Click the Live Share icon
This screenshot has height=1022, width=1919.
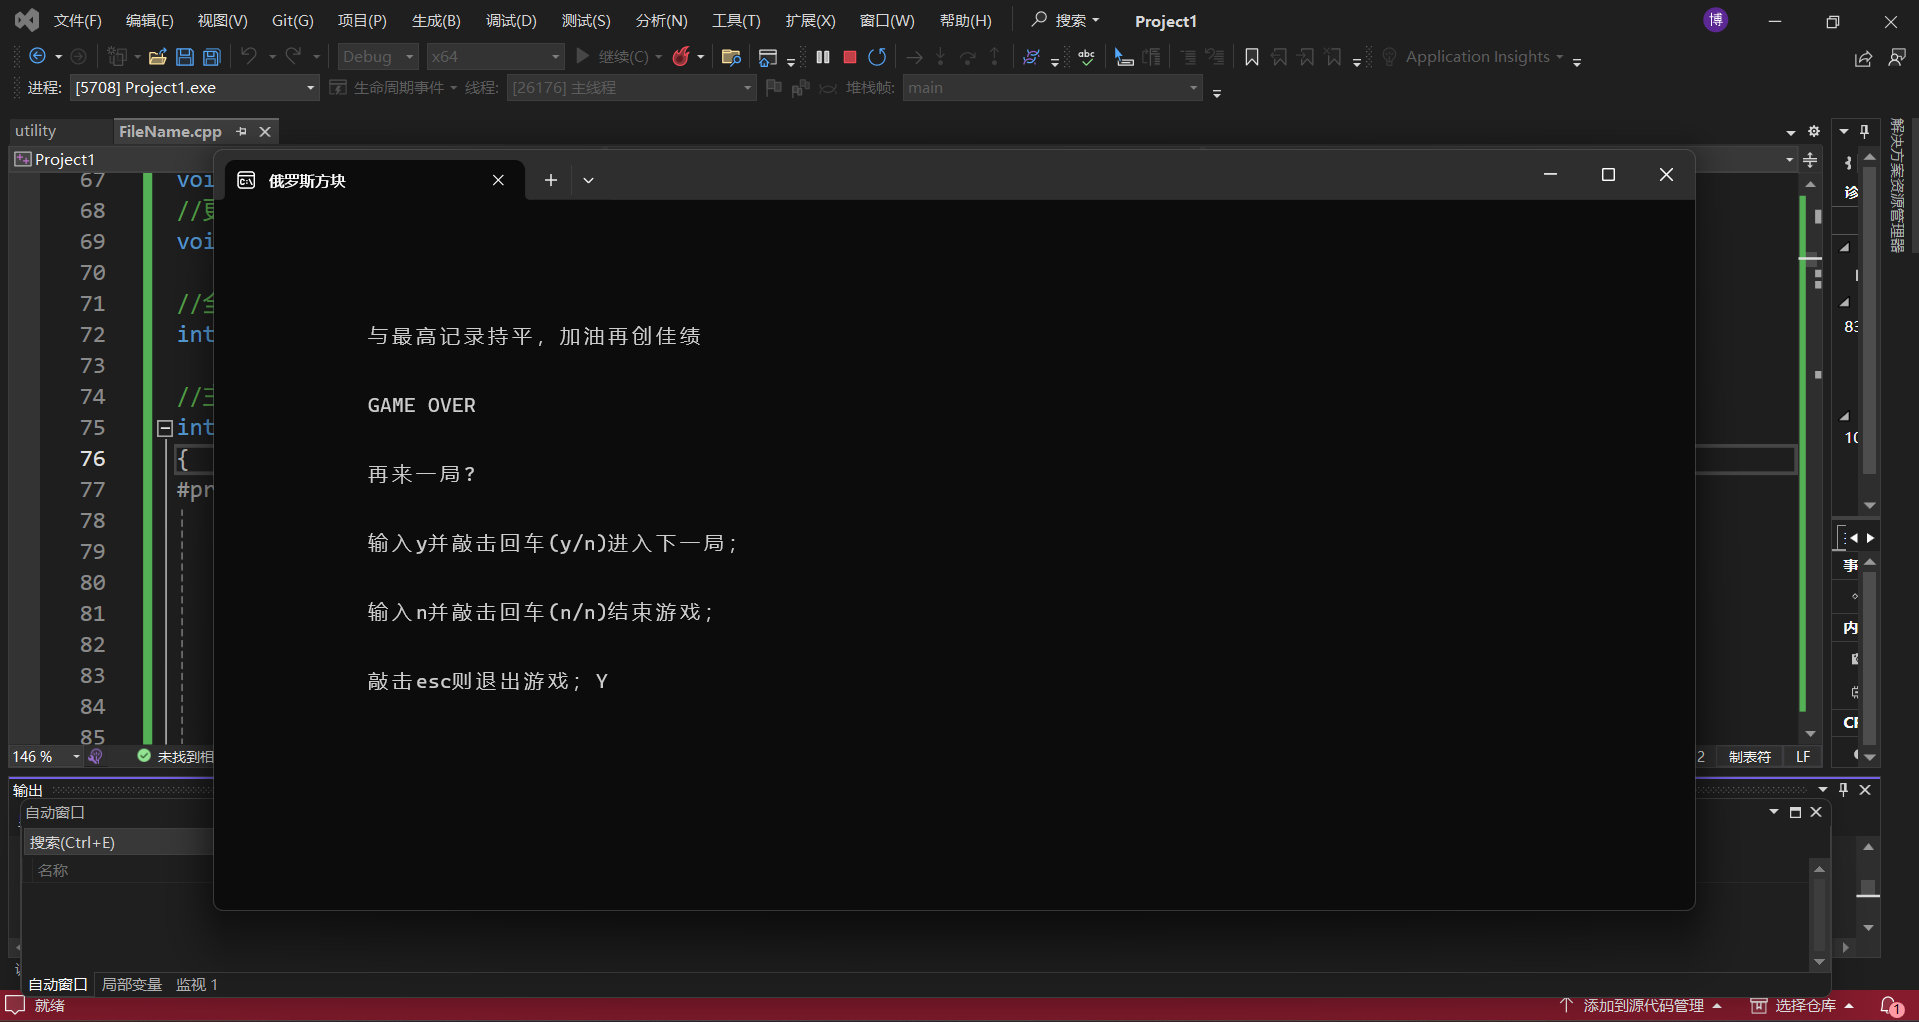1863,59
